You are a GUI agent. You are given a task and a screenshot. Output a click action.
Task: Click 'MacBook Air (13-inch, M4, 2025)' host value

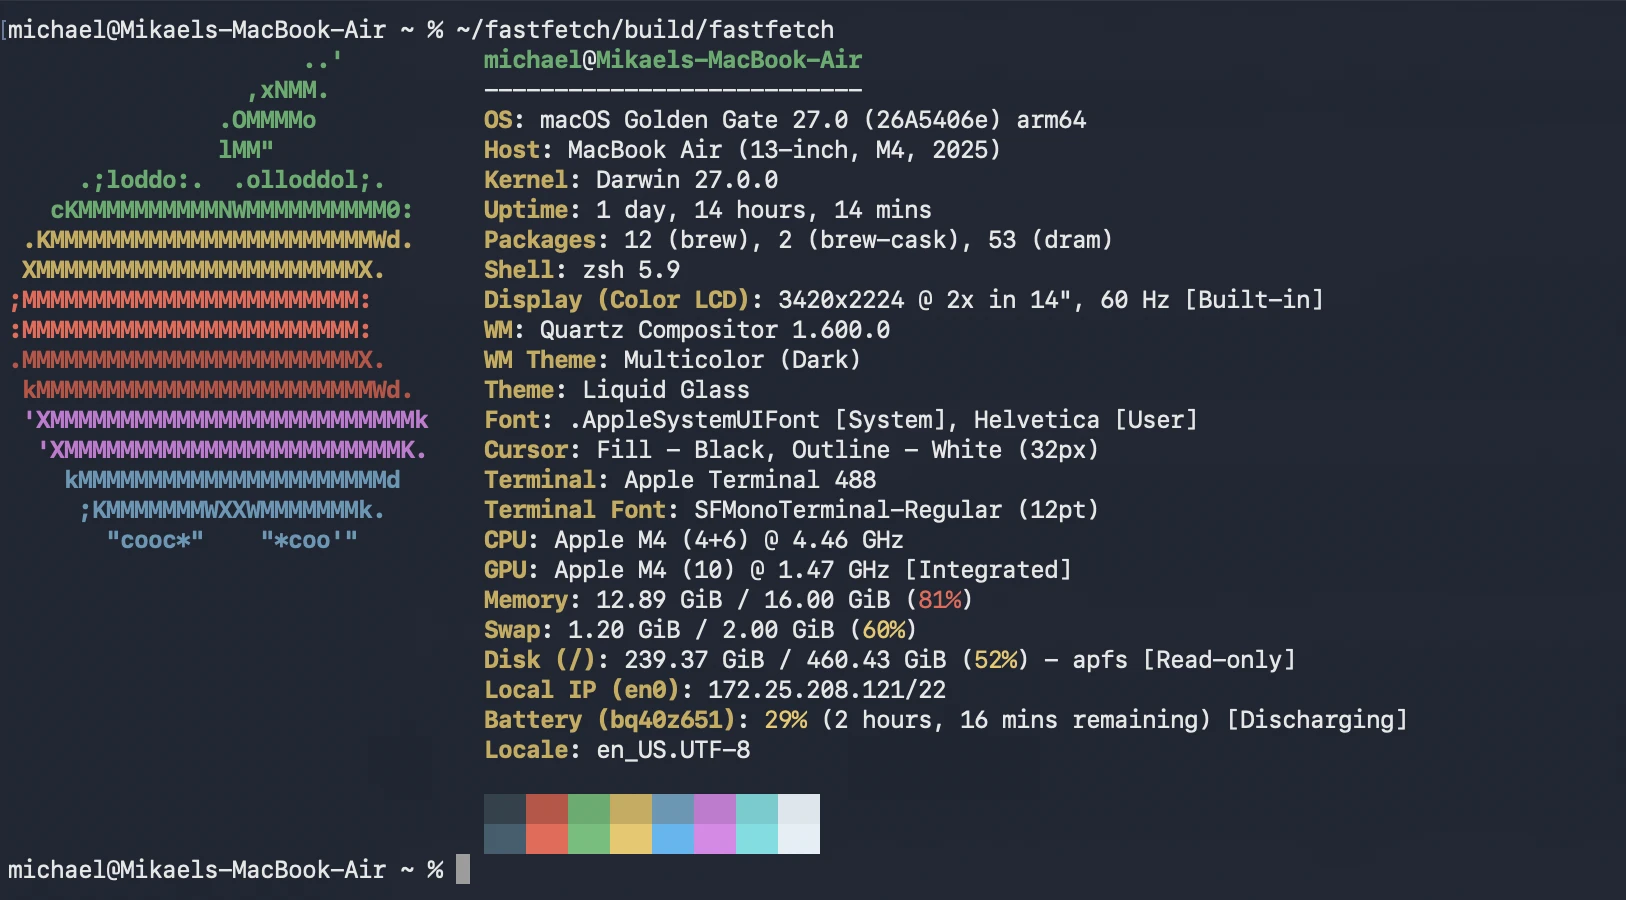(784, 150)
